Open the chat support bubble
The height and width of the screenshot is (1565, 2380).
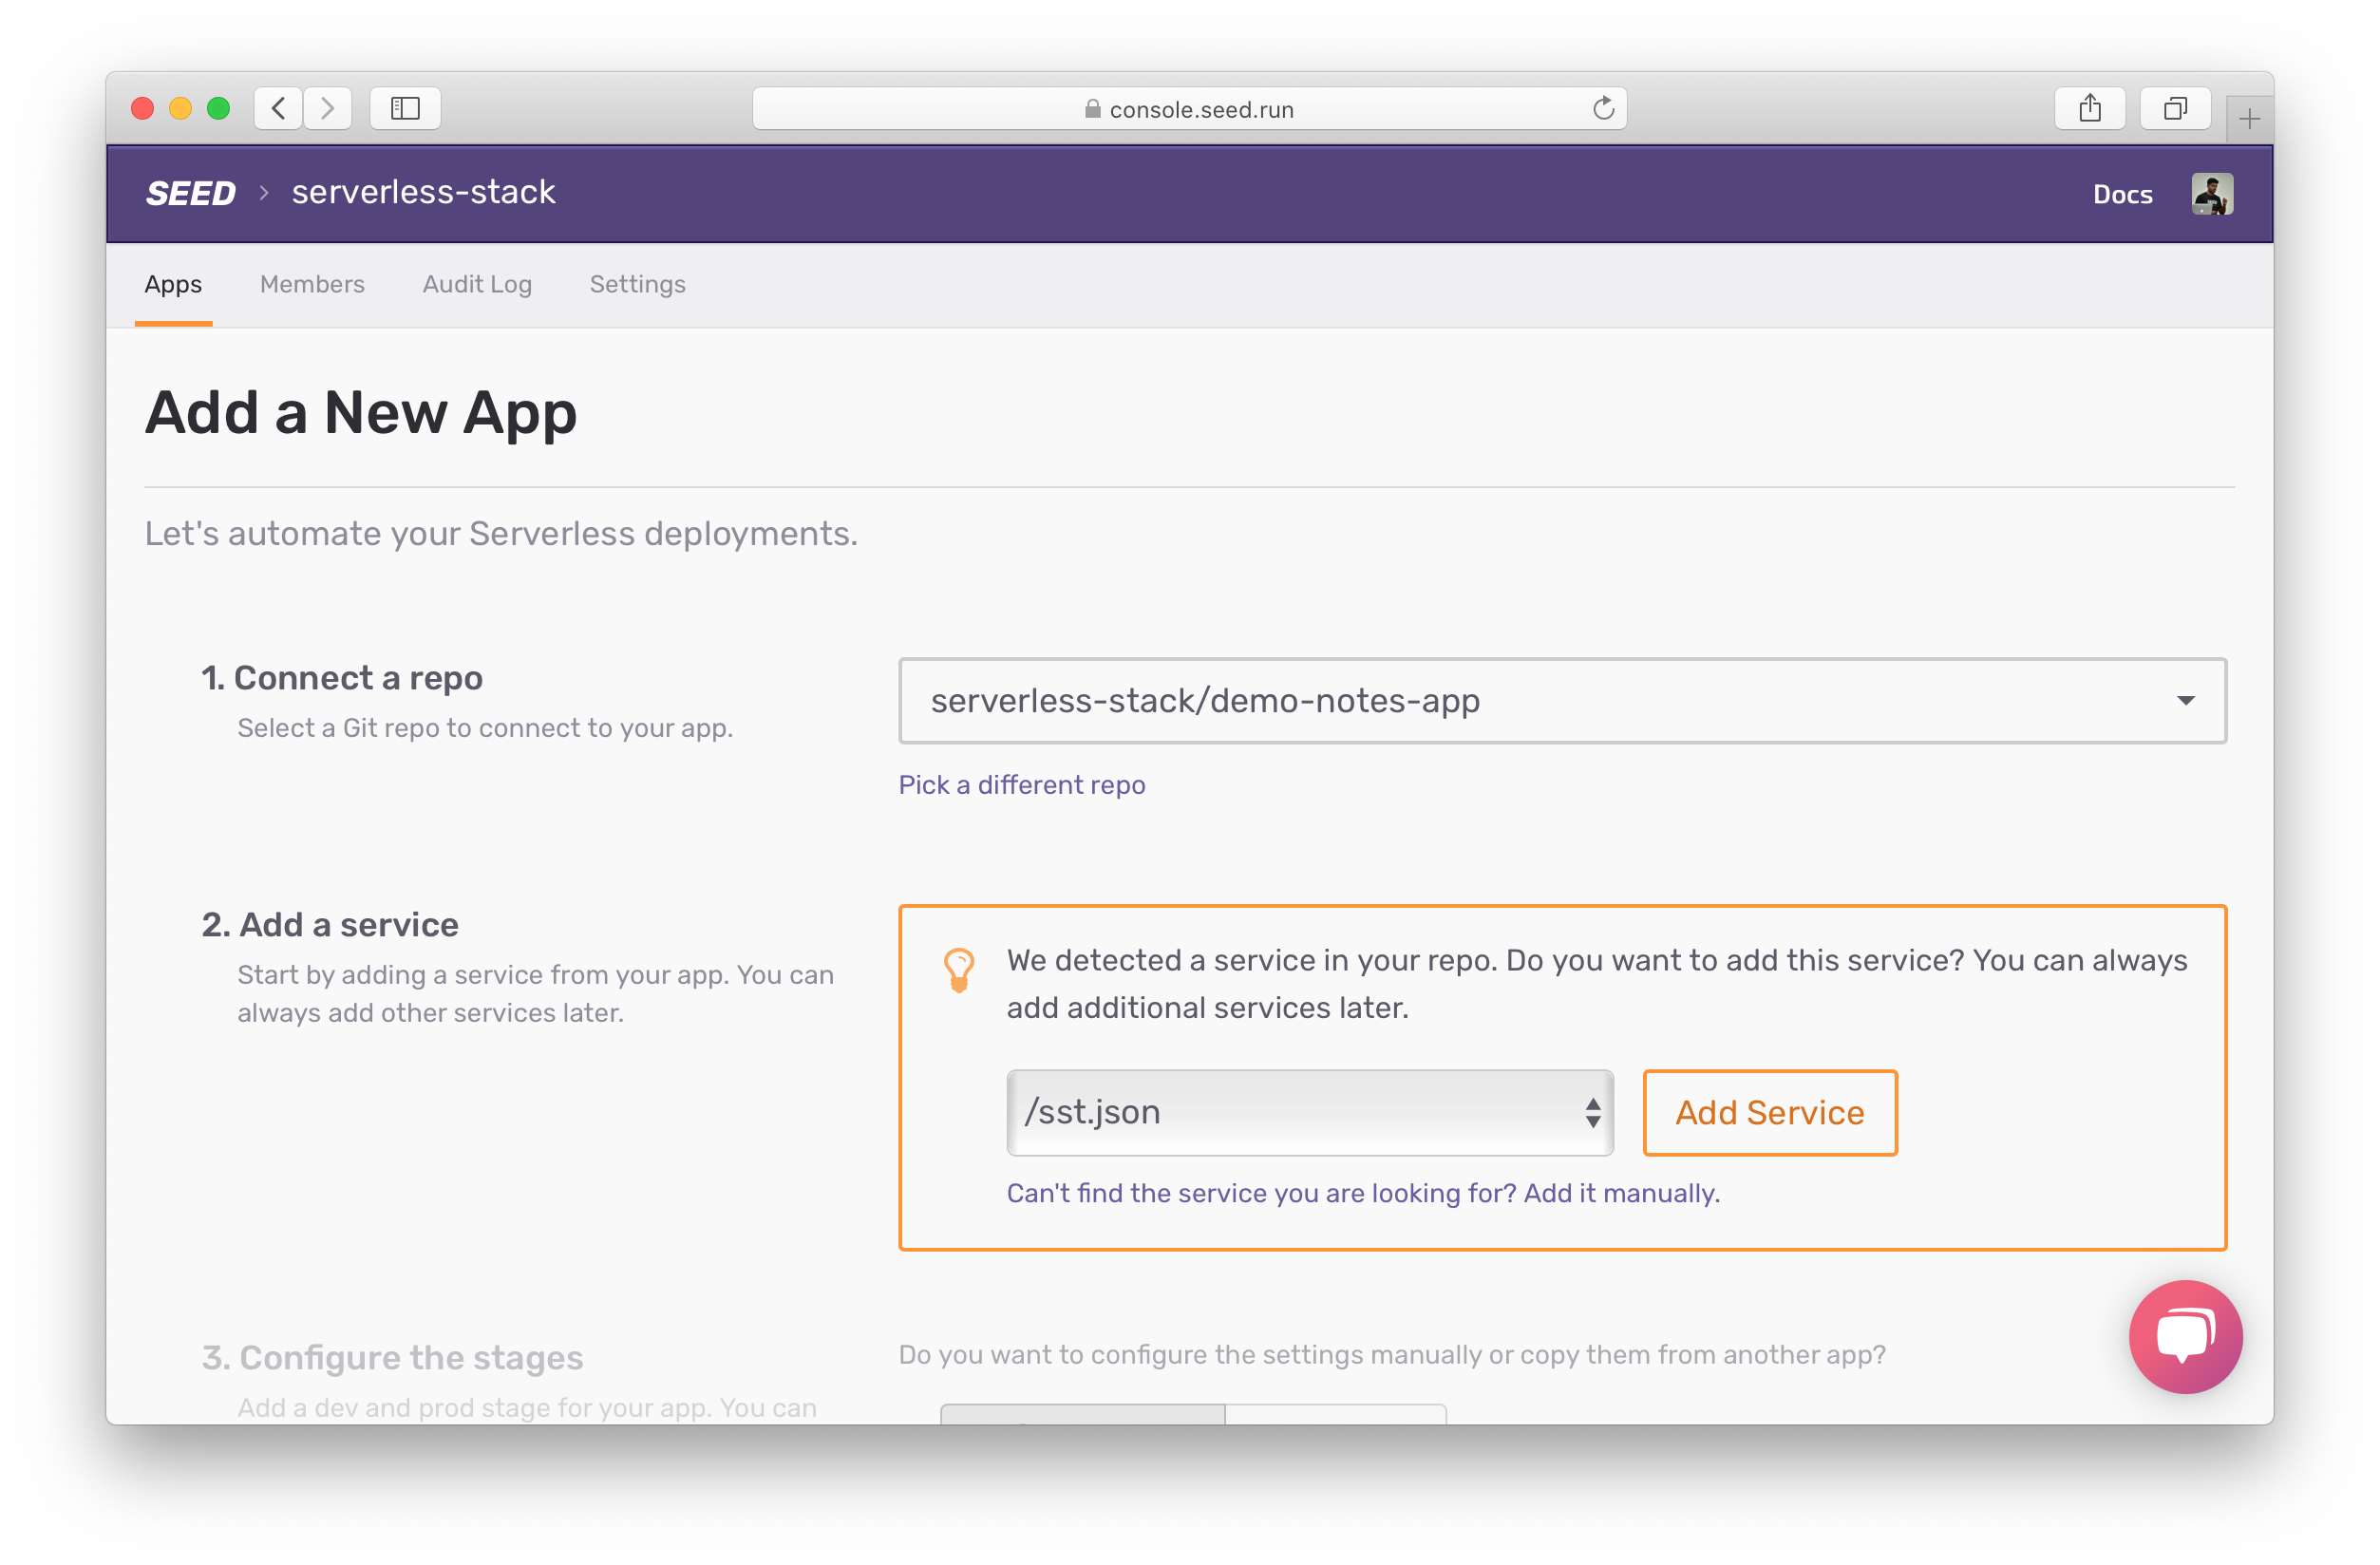coord(2185,1336)
